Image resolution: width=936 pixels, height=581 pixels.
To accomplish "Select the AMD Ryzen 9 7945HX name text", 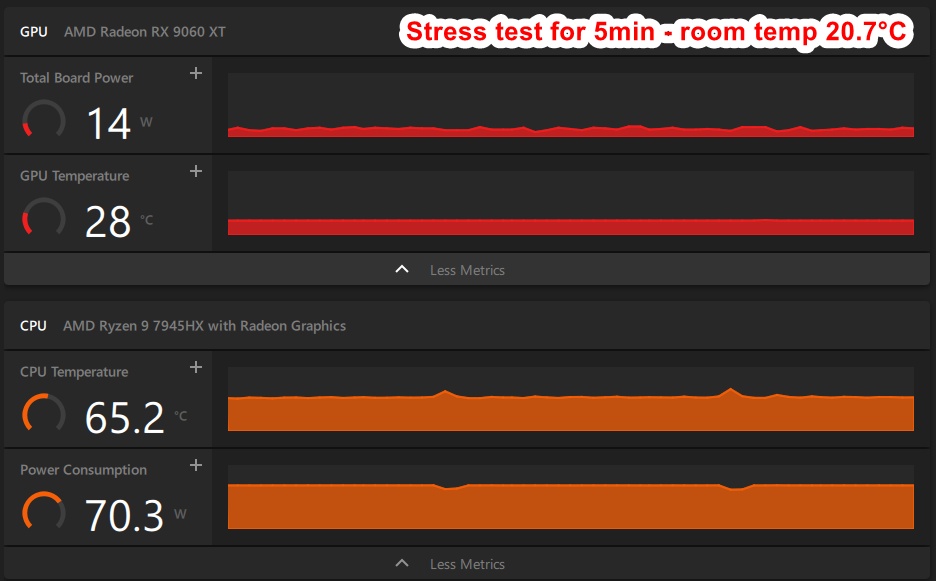I will point(205,326).
